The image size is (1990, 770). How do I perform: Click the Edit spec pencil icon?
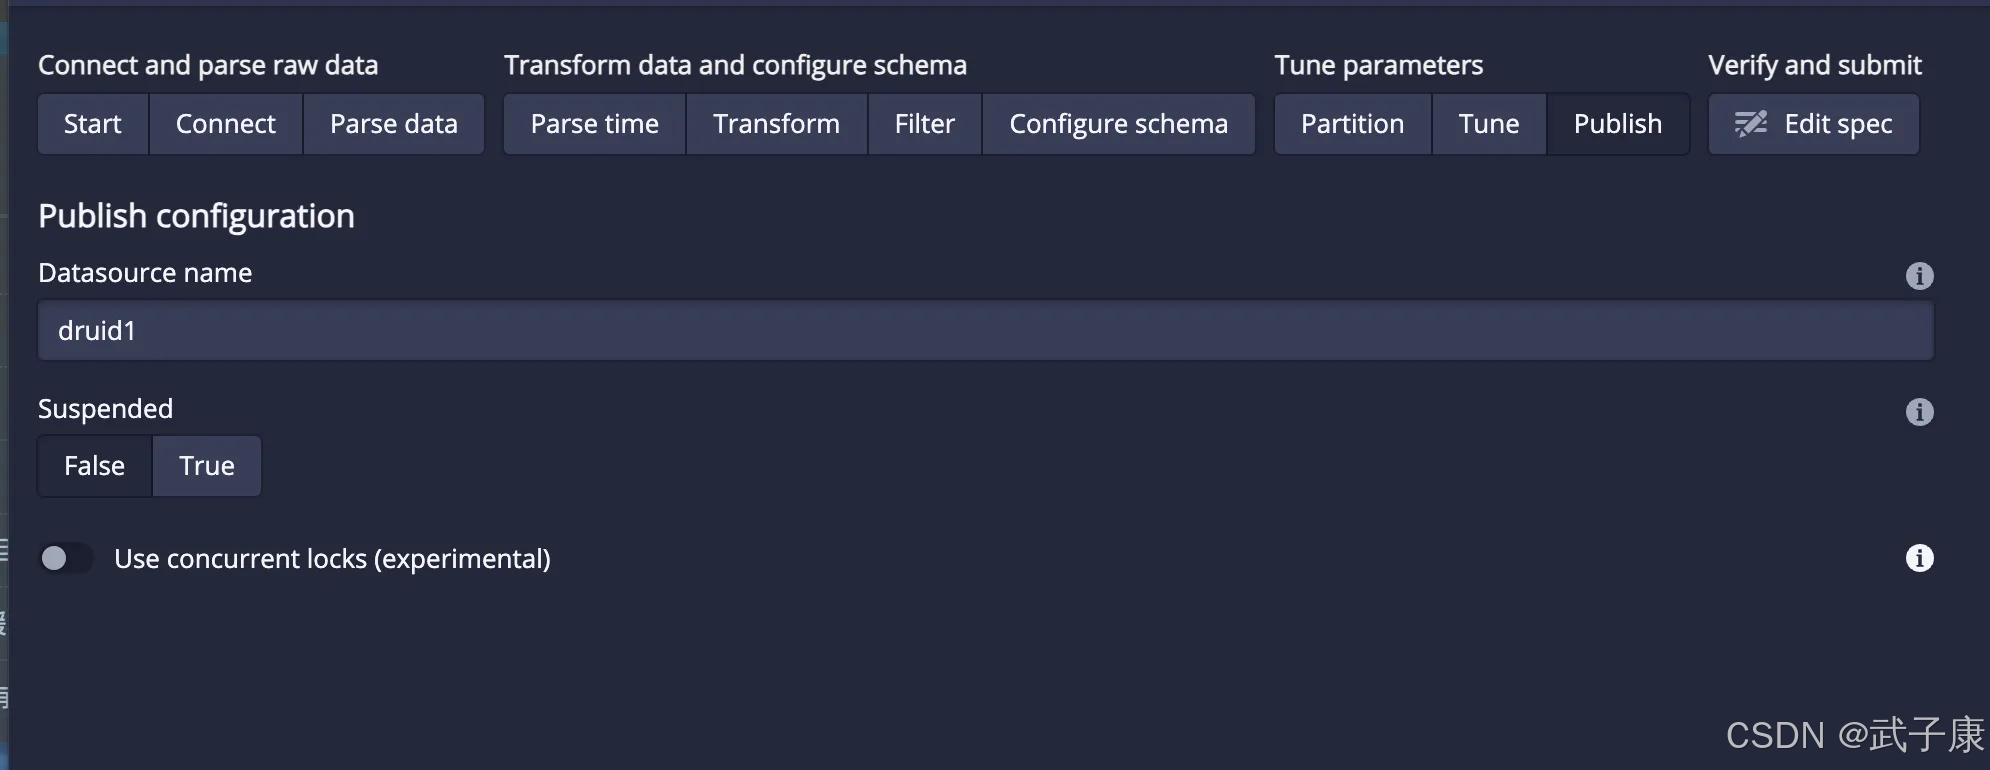1750,124
